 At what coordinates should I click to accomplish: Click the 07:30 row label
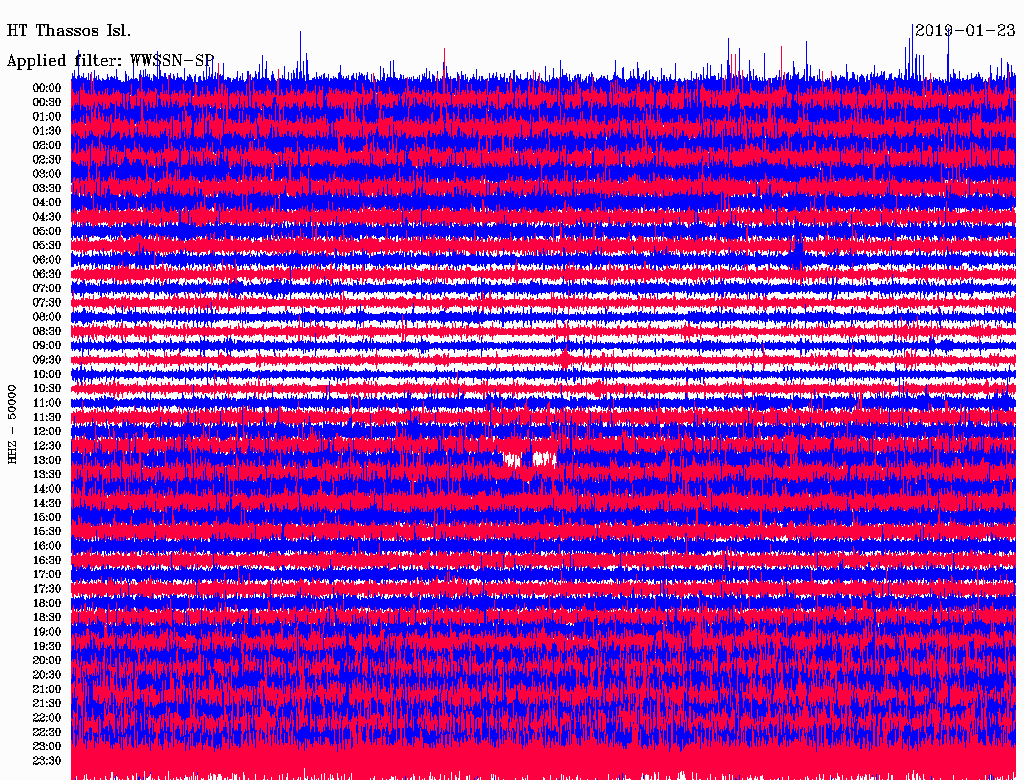(47, 303)
